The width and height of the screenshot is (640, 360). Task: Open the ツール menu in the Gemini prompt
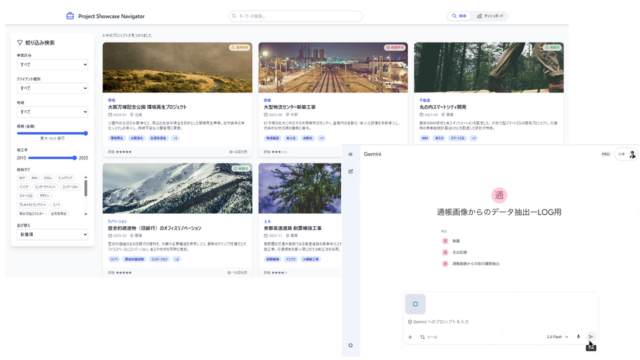(429, 337)
